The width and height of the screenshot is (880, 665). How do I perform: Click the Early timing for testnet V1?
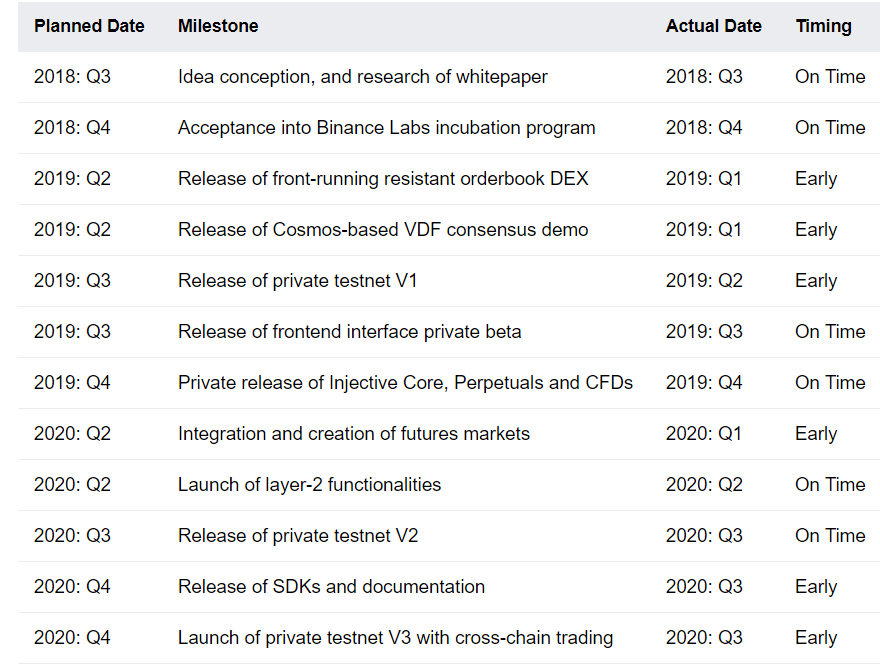point(815,281)
